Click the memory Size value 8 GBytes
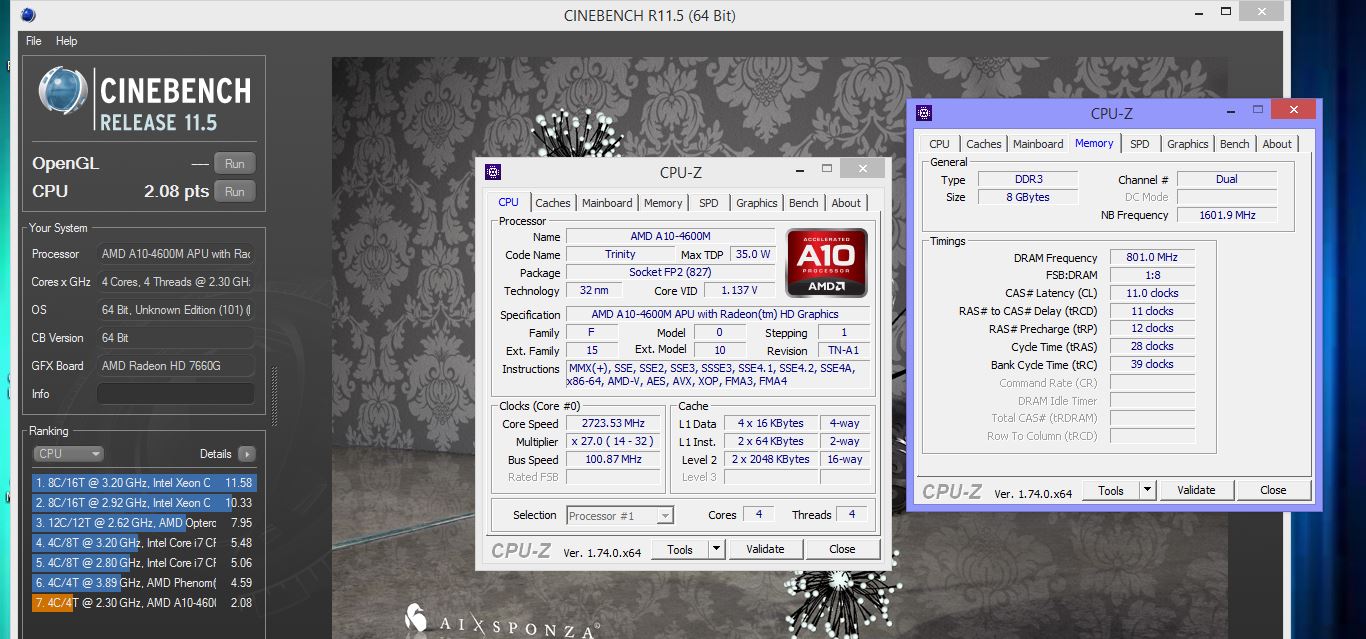This screenshot has width=1366, height=639. [1027, 197]
